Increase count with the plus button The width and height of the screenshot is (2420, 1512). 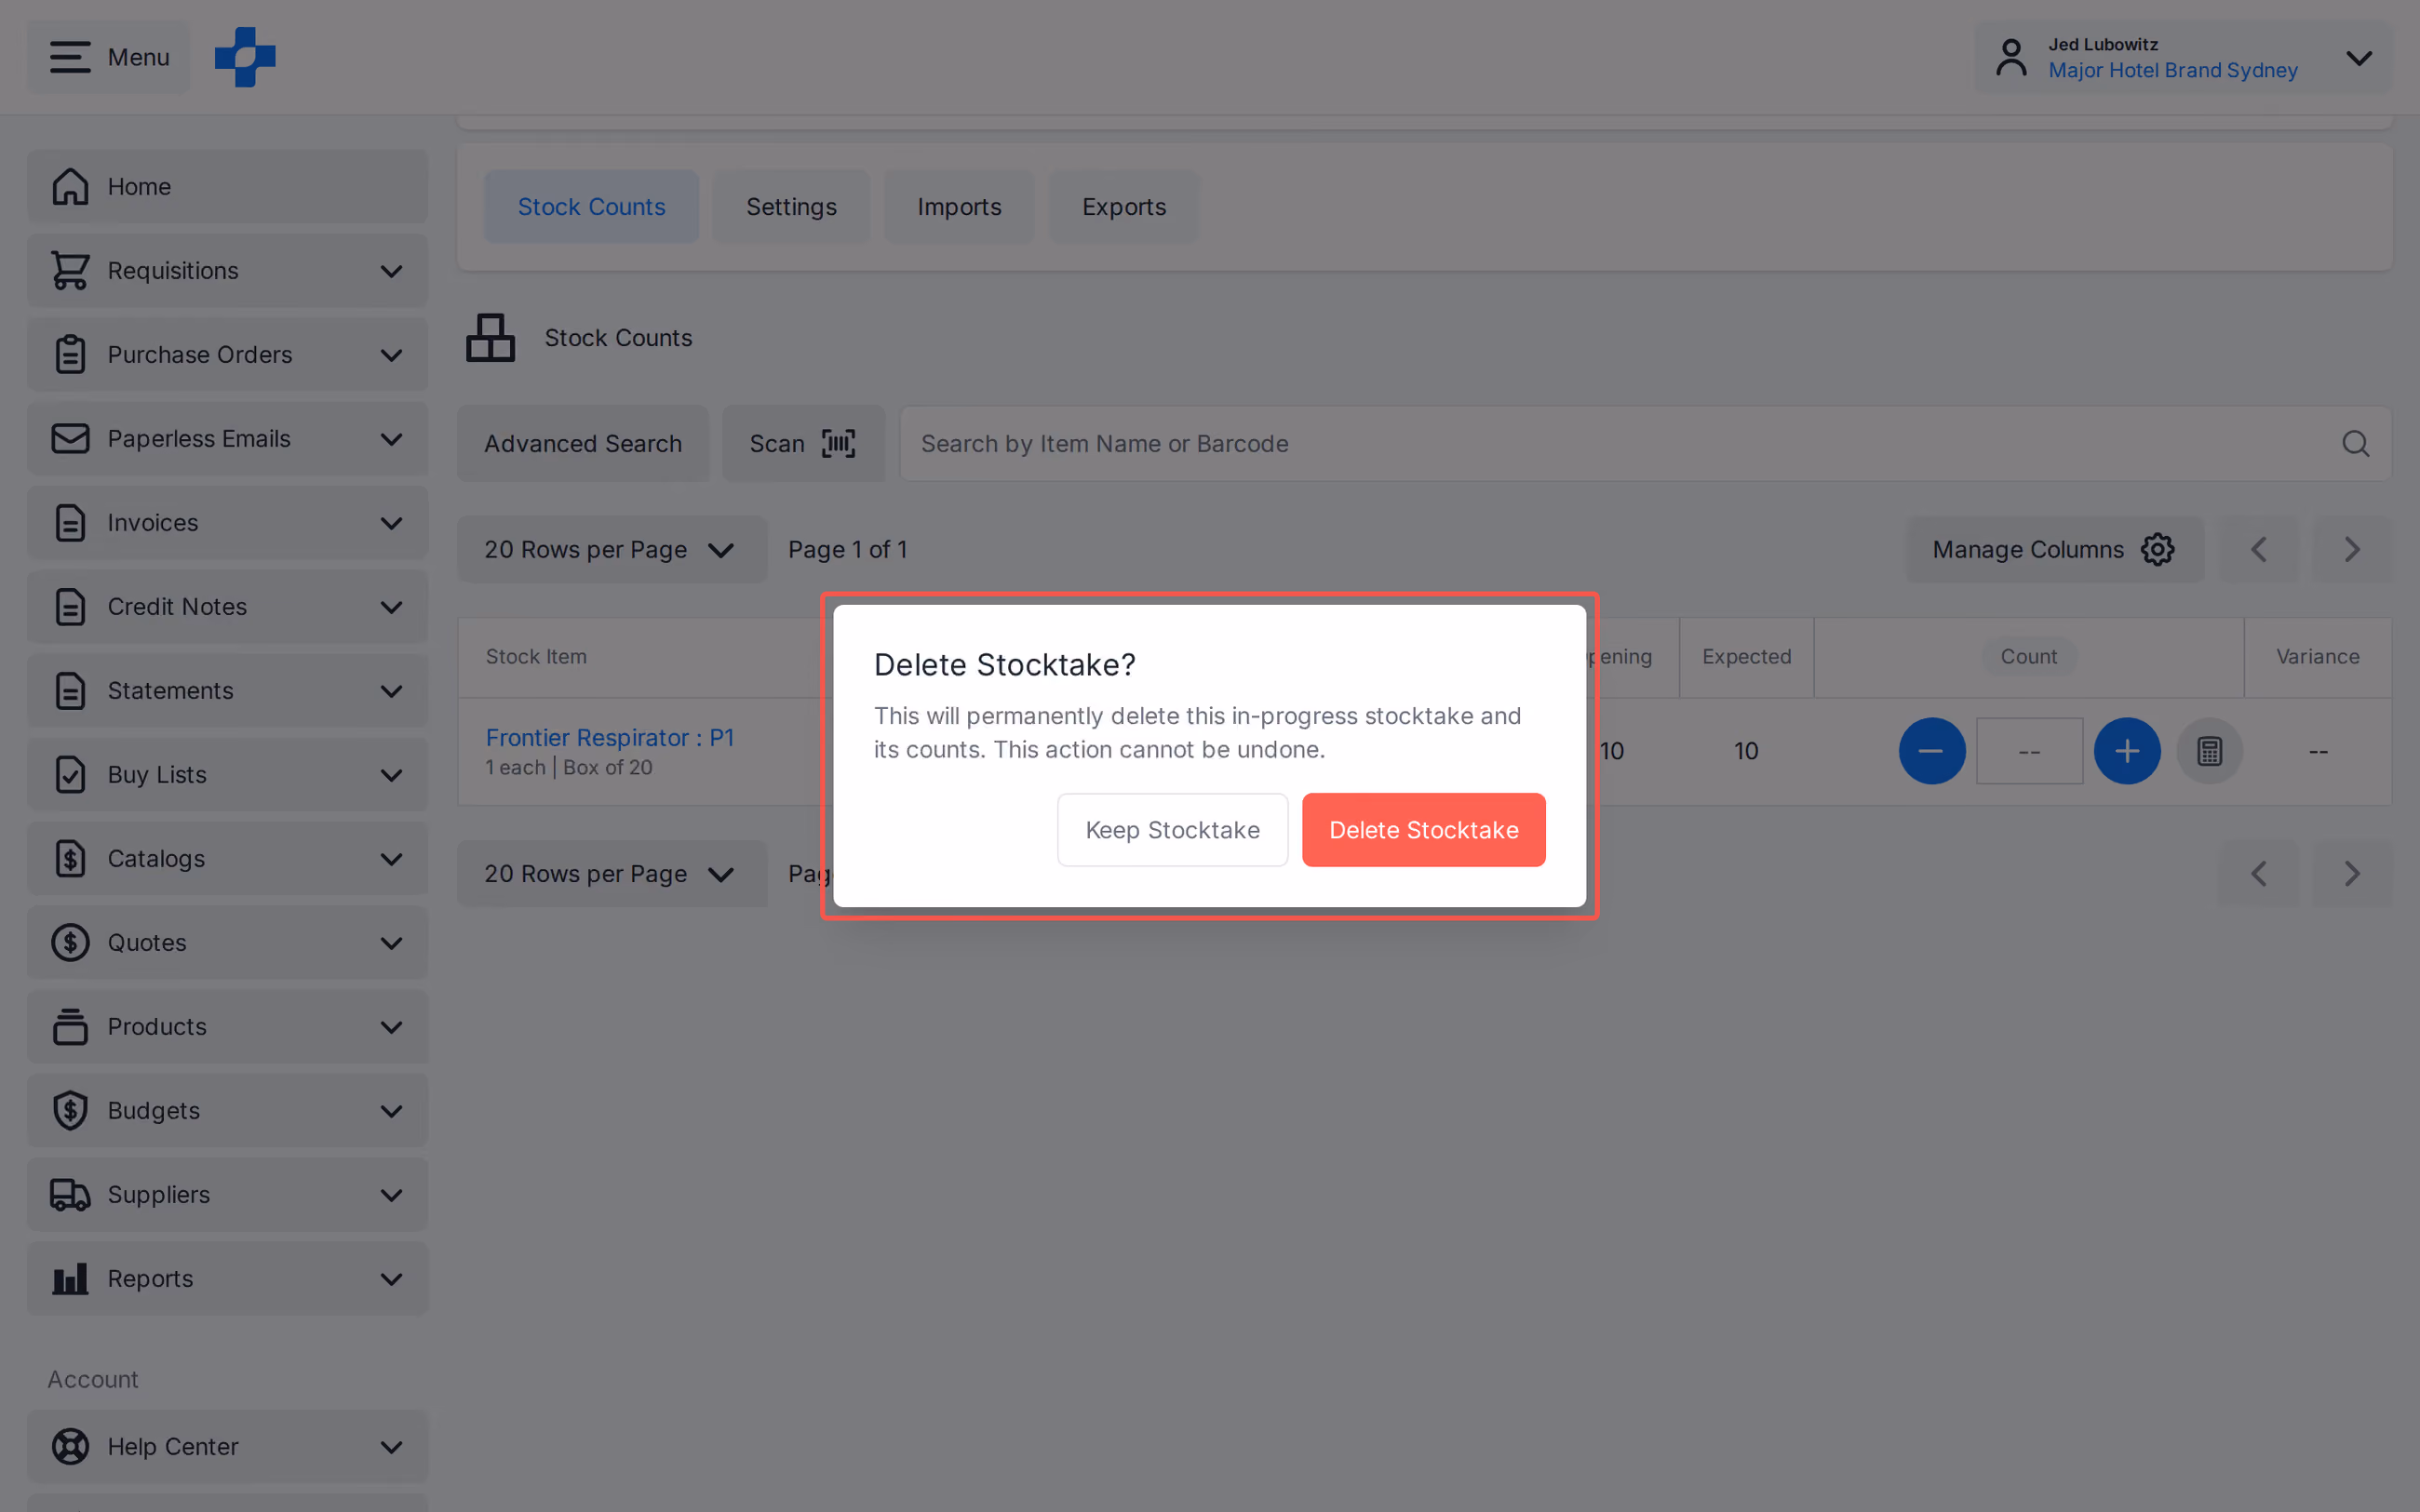(x=2127, y=751)
